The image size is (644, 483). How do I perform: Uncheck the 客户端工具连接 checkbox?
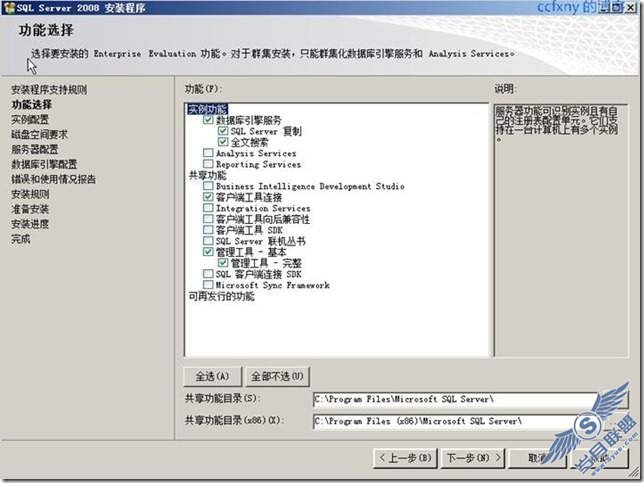coord(208,197)
